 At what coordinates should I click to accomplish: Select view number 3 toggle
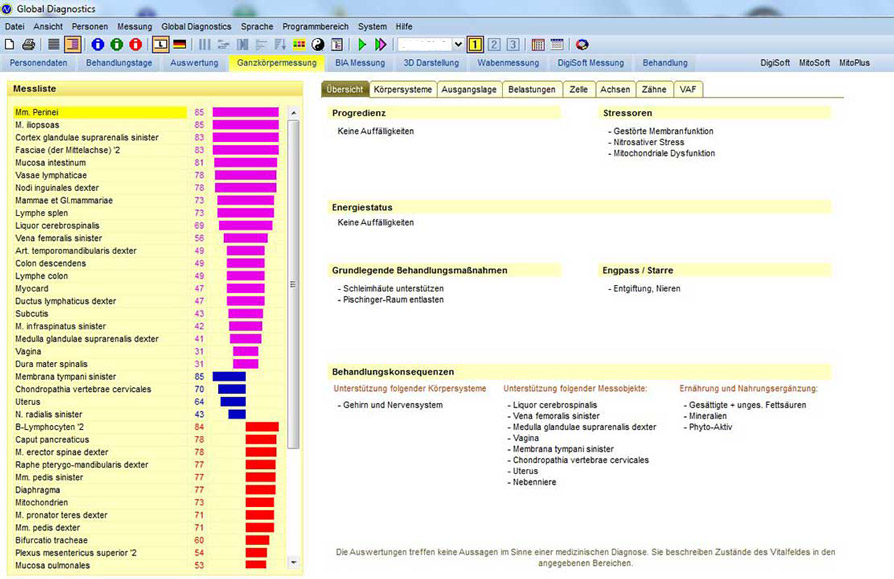click(x=513, y=44)
